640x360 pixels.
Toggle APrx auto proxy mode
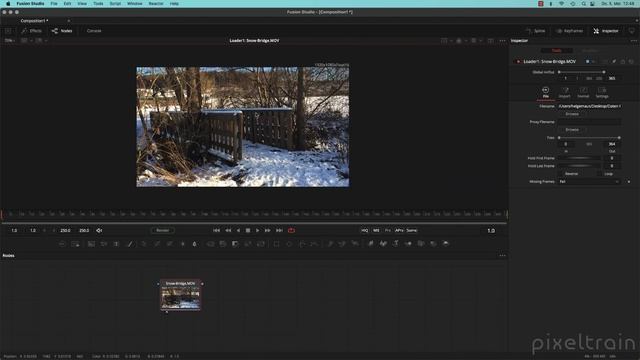click(x=399, y=231)
